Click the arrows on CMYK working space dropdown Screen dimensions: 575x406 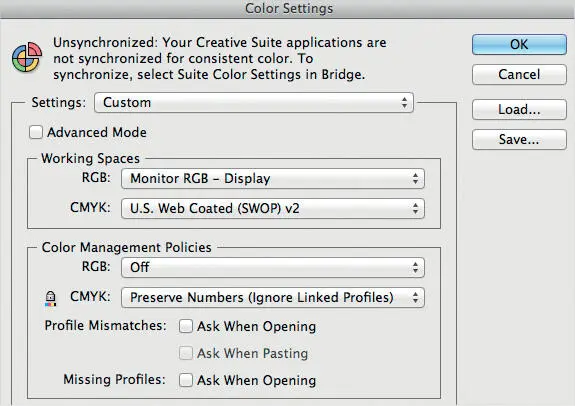click(x=415, y=209)
